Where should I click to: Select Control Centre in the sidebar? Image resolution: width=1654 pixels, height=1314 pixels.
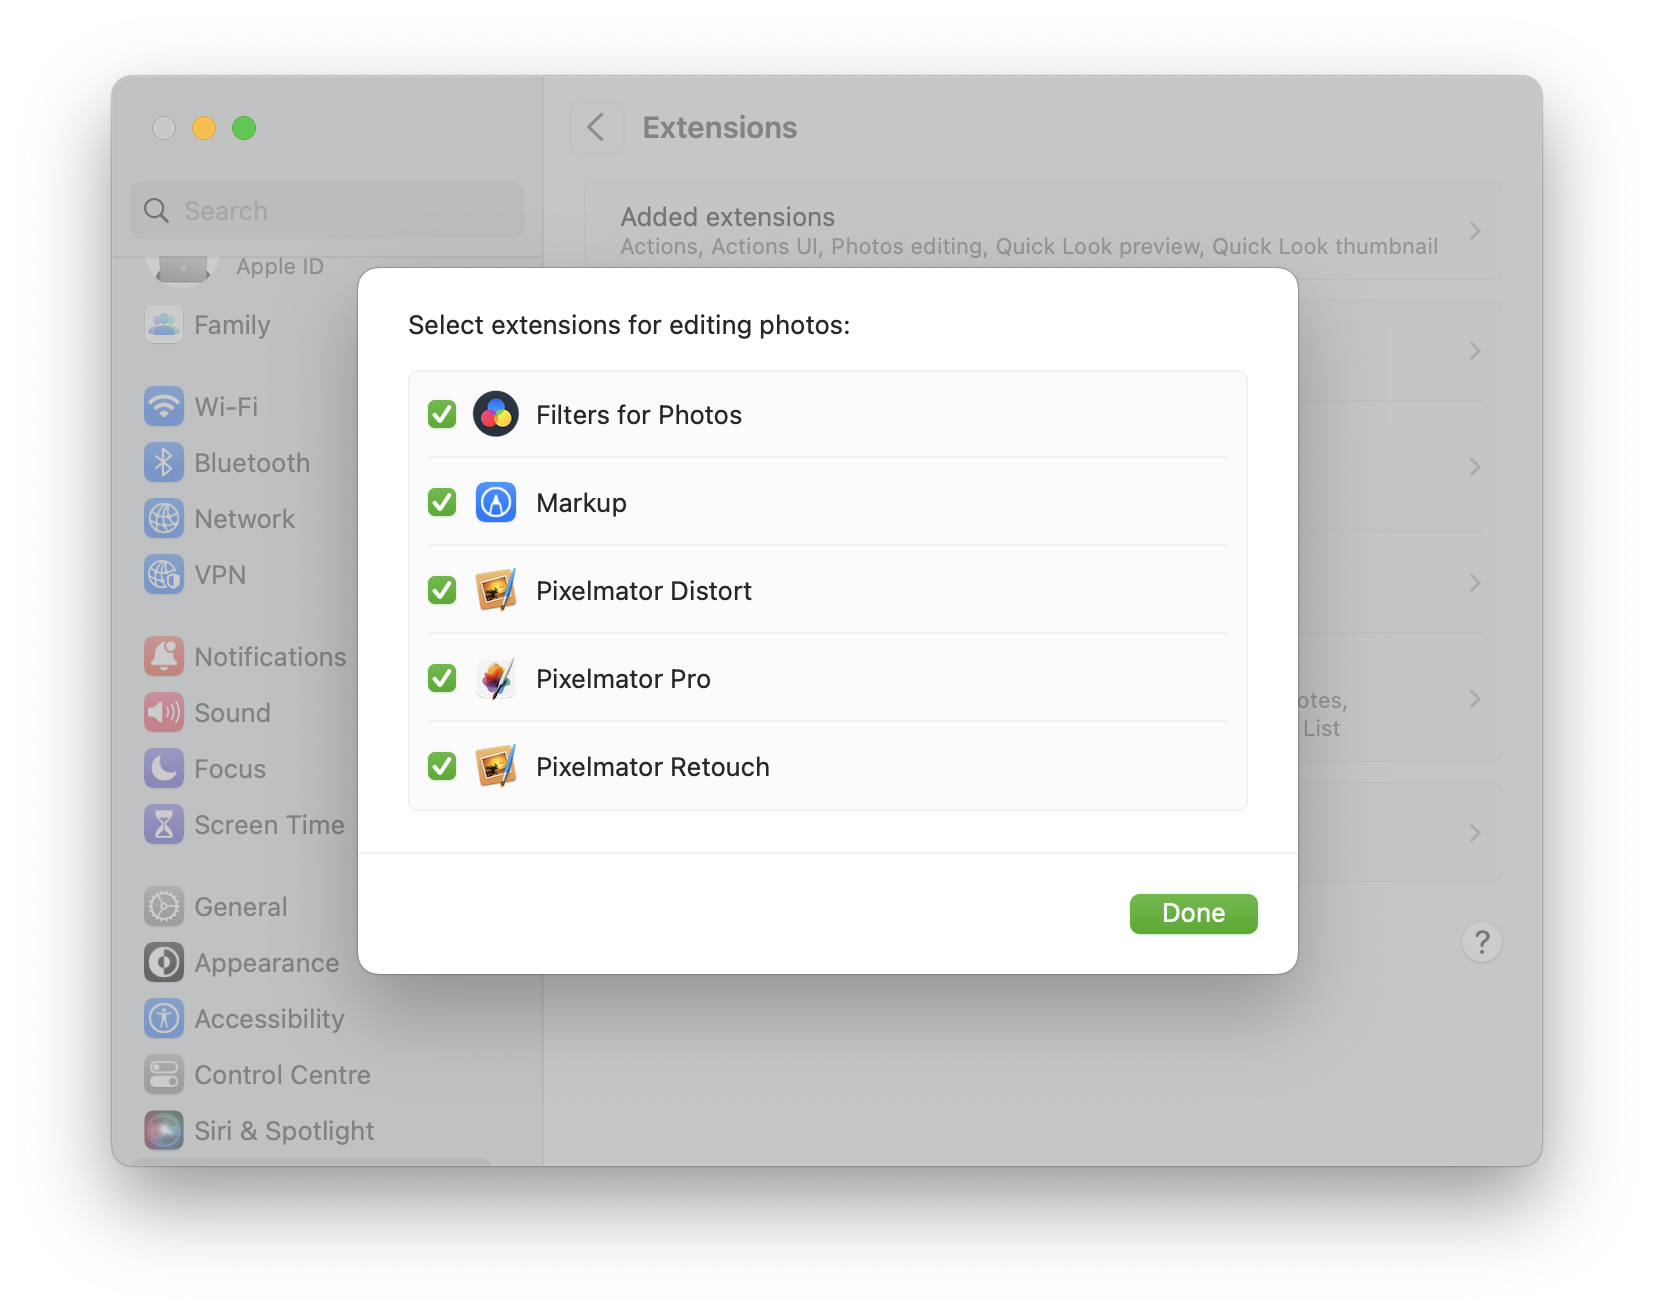click(x=282, y=1075)
